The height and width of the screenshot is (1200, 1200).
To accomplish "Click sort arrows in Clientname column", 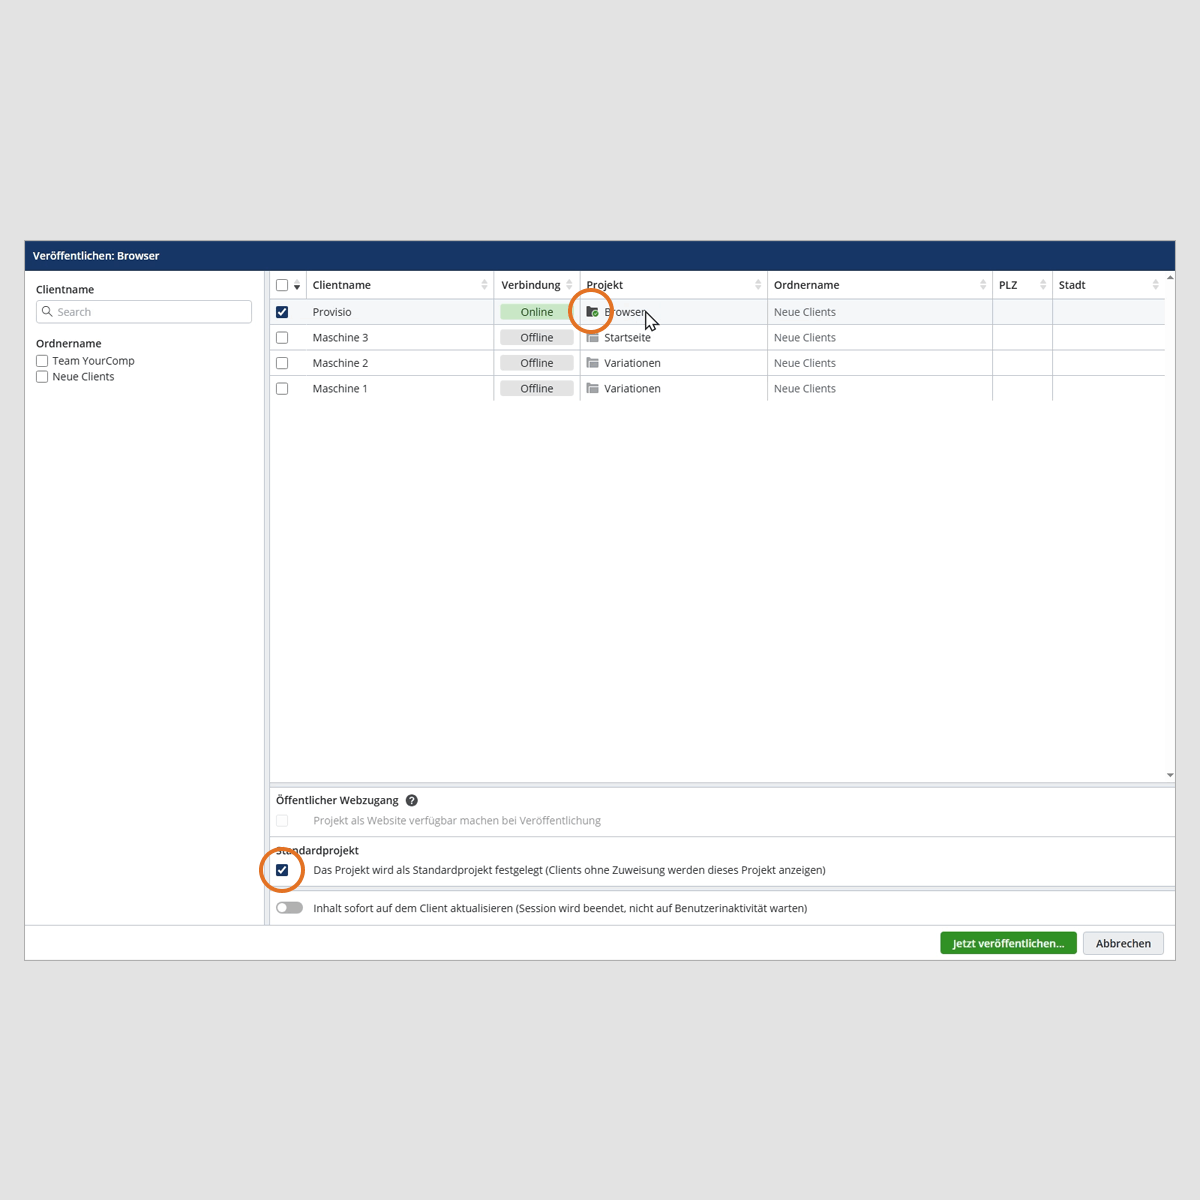I will [484, 285].
